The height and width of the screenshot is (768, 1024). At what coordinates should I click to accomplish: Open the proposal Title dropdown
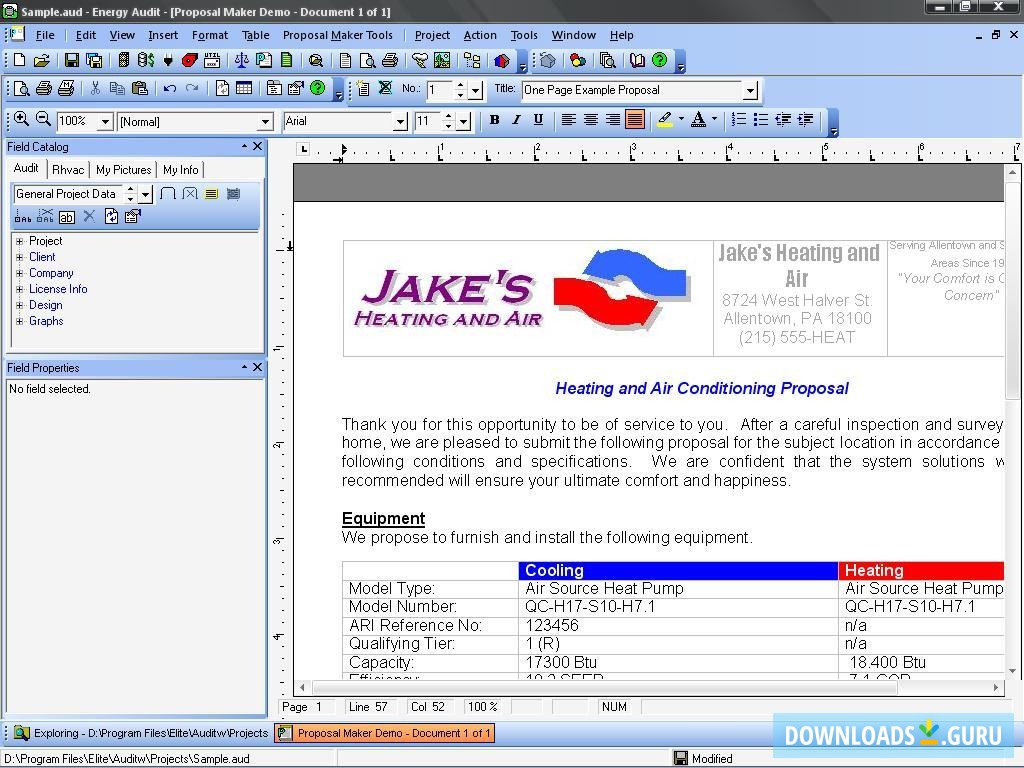pos(750,90)
